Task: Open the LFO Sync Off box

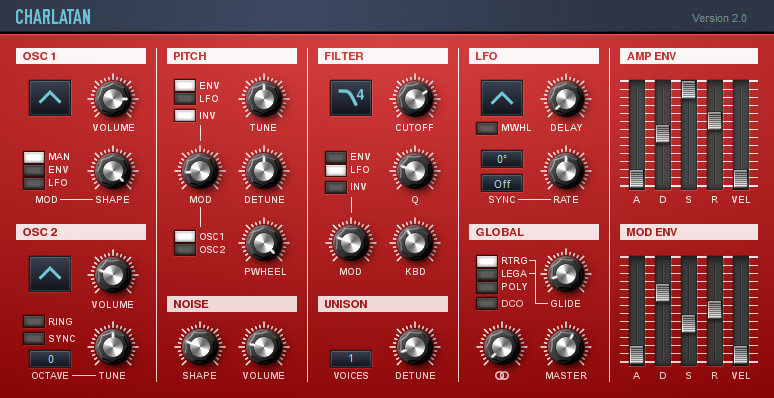Action: (502, 183)
